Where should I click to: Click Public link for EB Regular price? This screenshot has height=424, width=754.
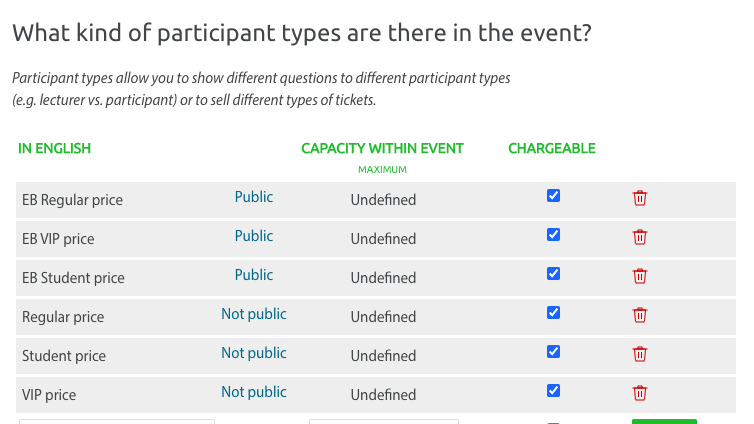[254, 197]
